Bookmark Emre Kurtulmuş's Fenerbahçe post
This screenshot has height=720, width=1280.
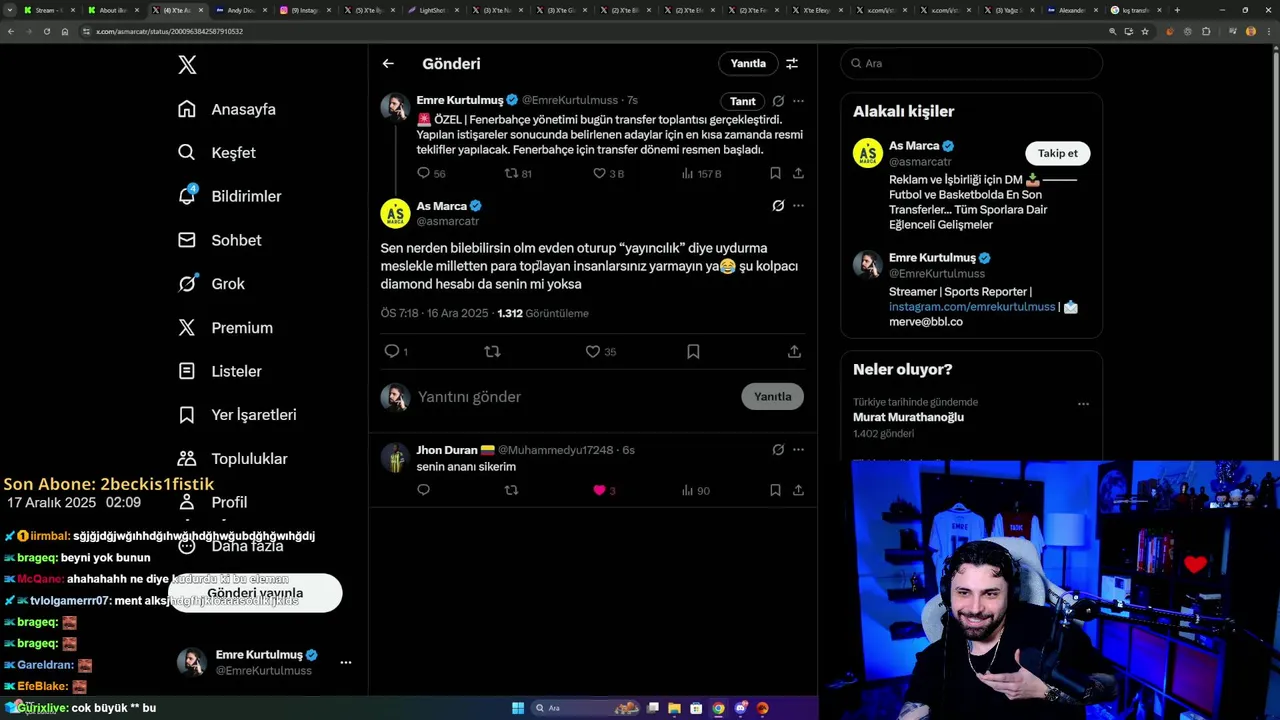(775, 173)
